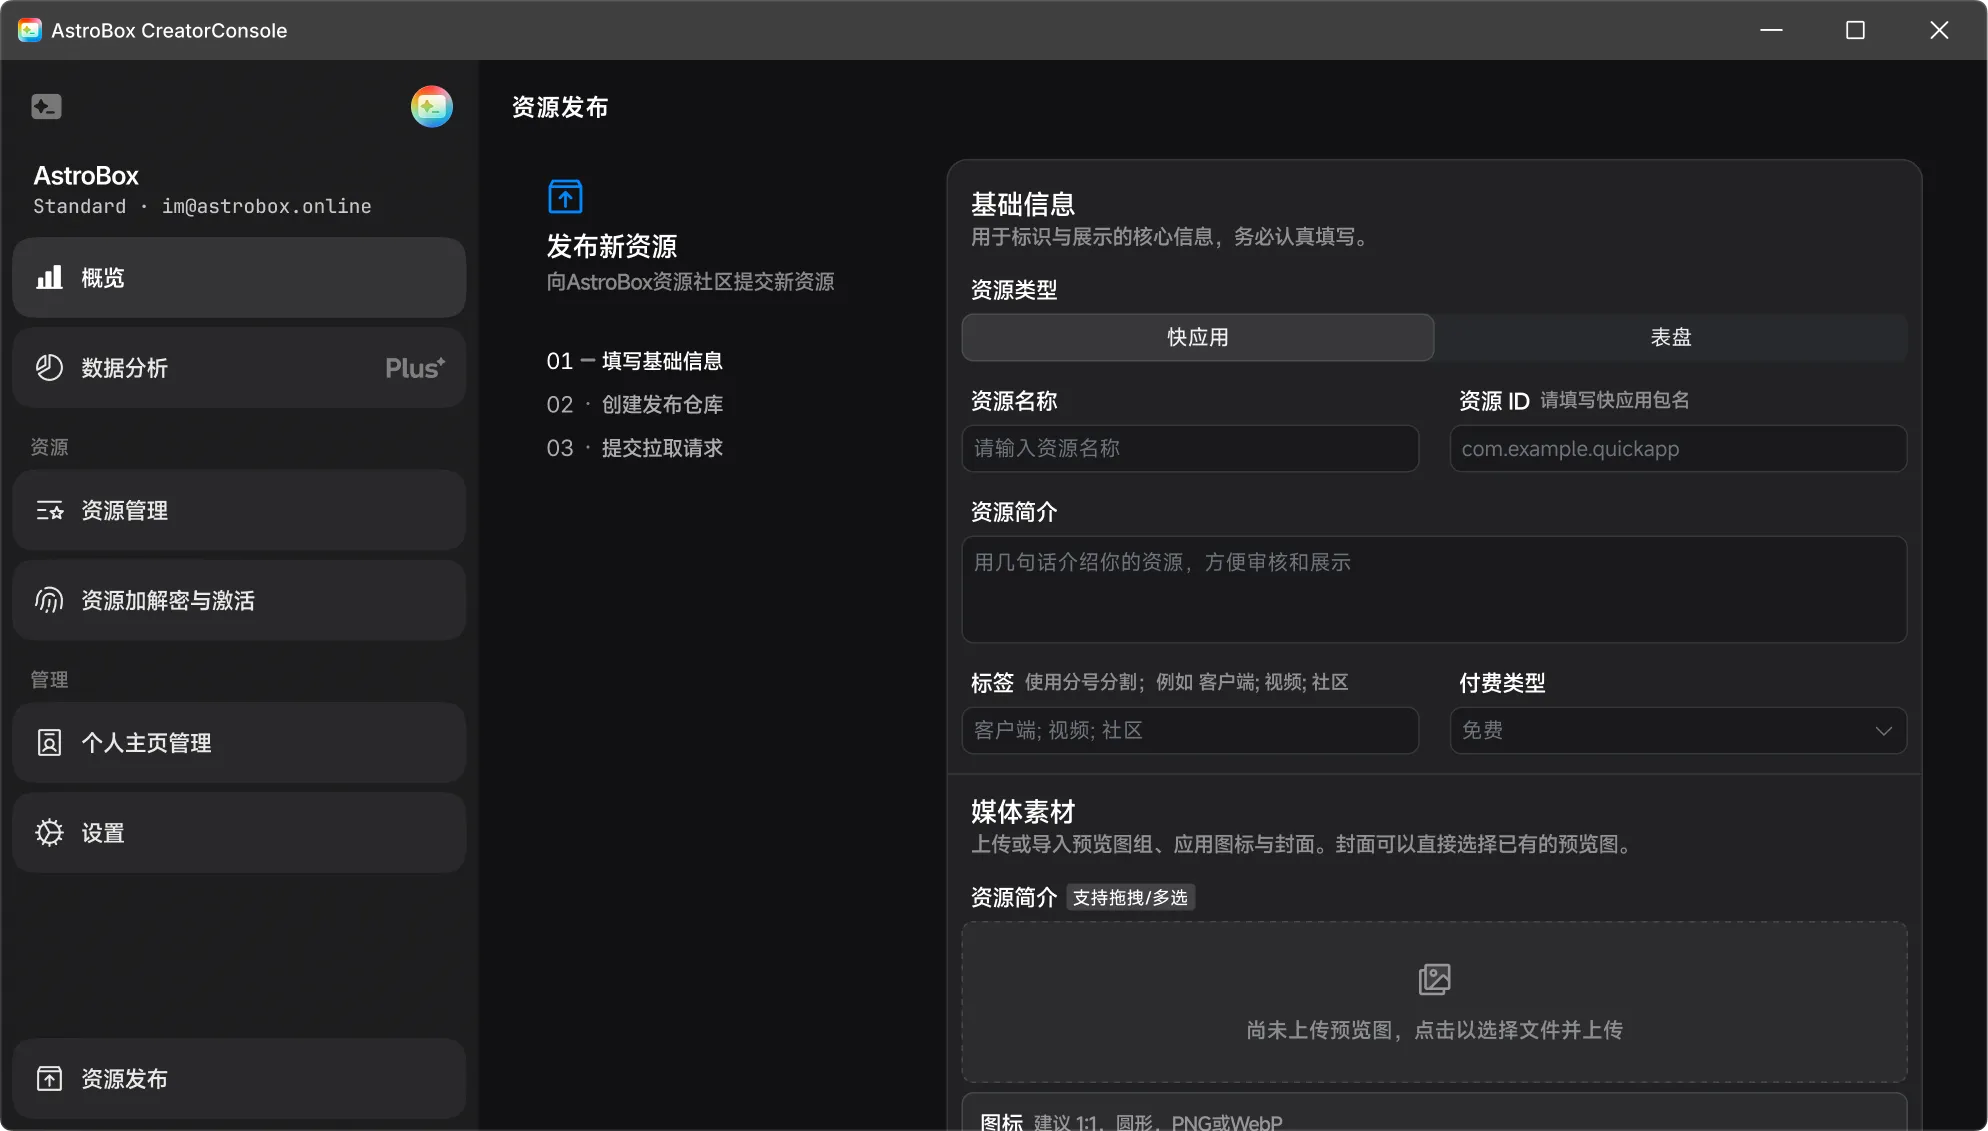Viewport: 1988px width, 1131px height.
Task: Click step 01 填写基础信息
Action: coord(634,360)
